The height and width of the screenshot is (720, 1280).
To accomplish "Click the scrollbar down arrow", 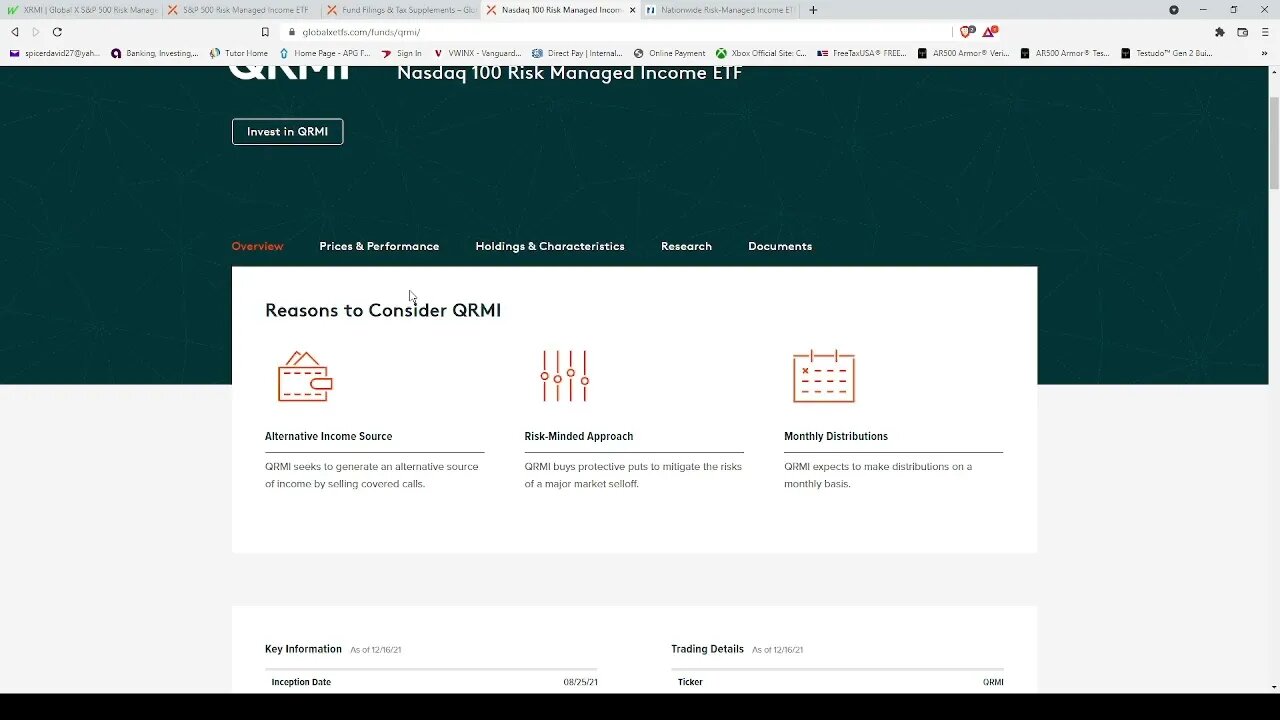I will (1274, 687).
